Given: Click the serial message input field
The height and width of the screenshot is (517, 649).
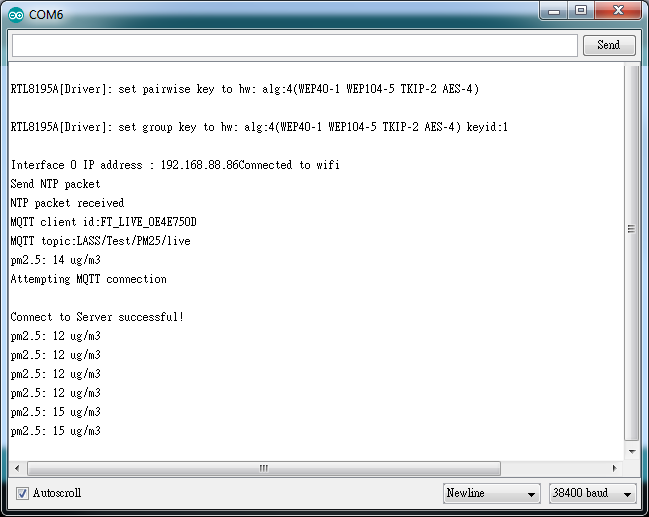Looking at the screenshot, I should [x=295, y=46].
